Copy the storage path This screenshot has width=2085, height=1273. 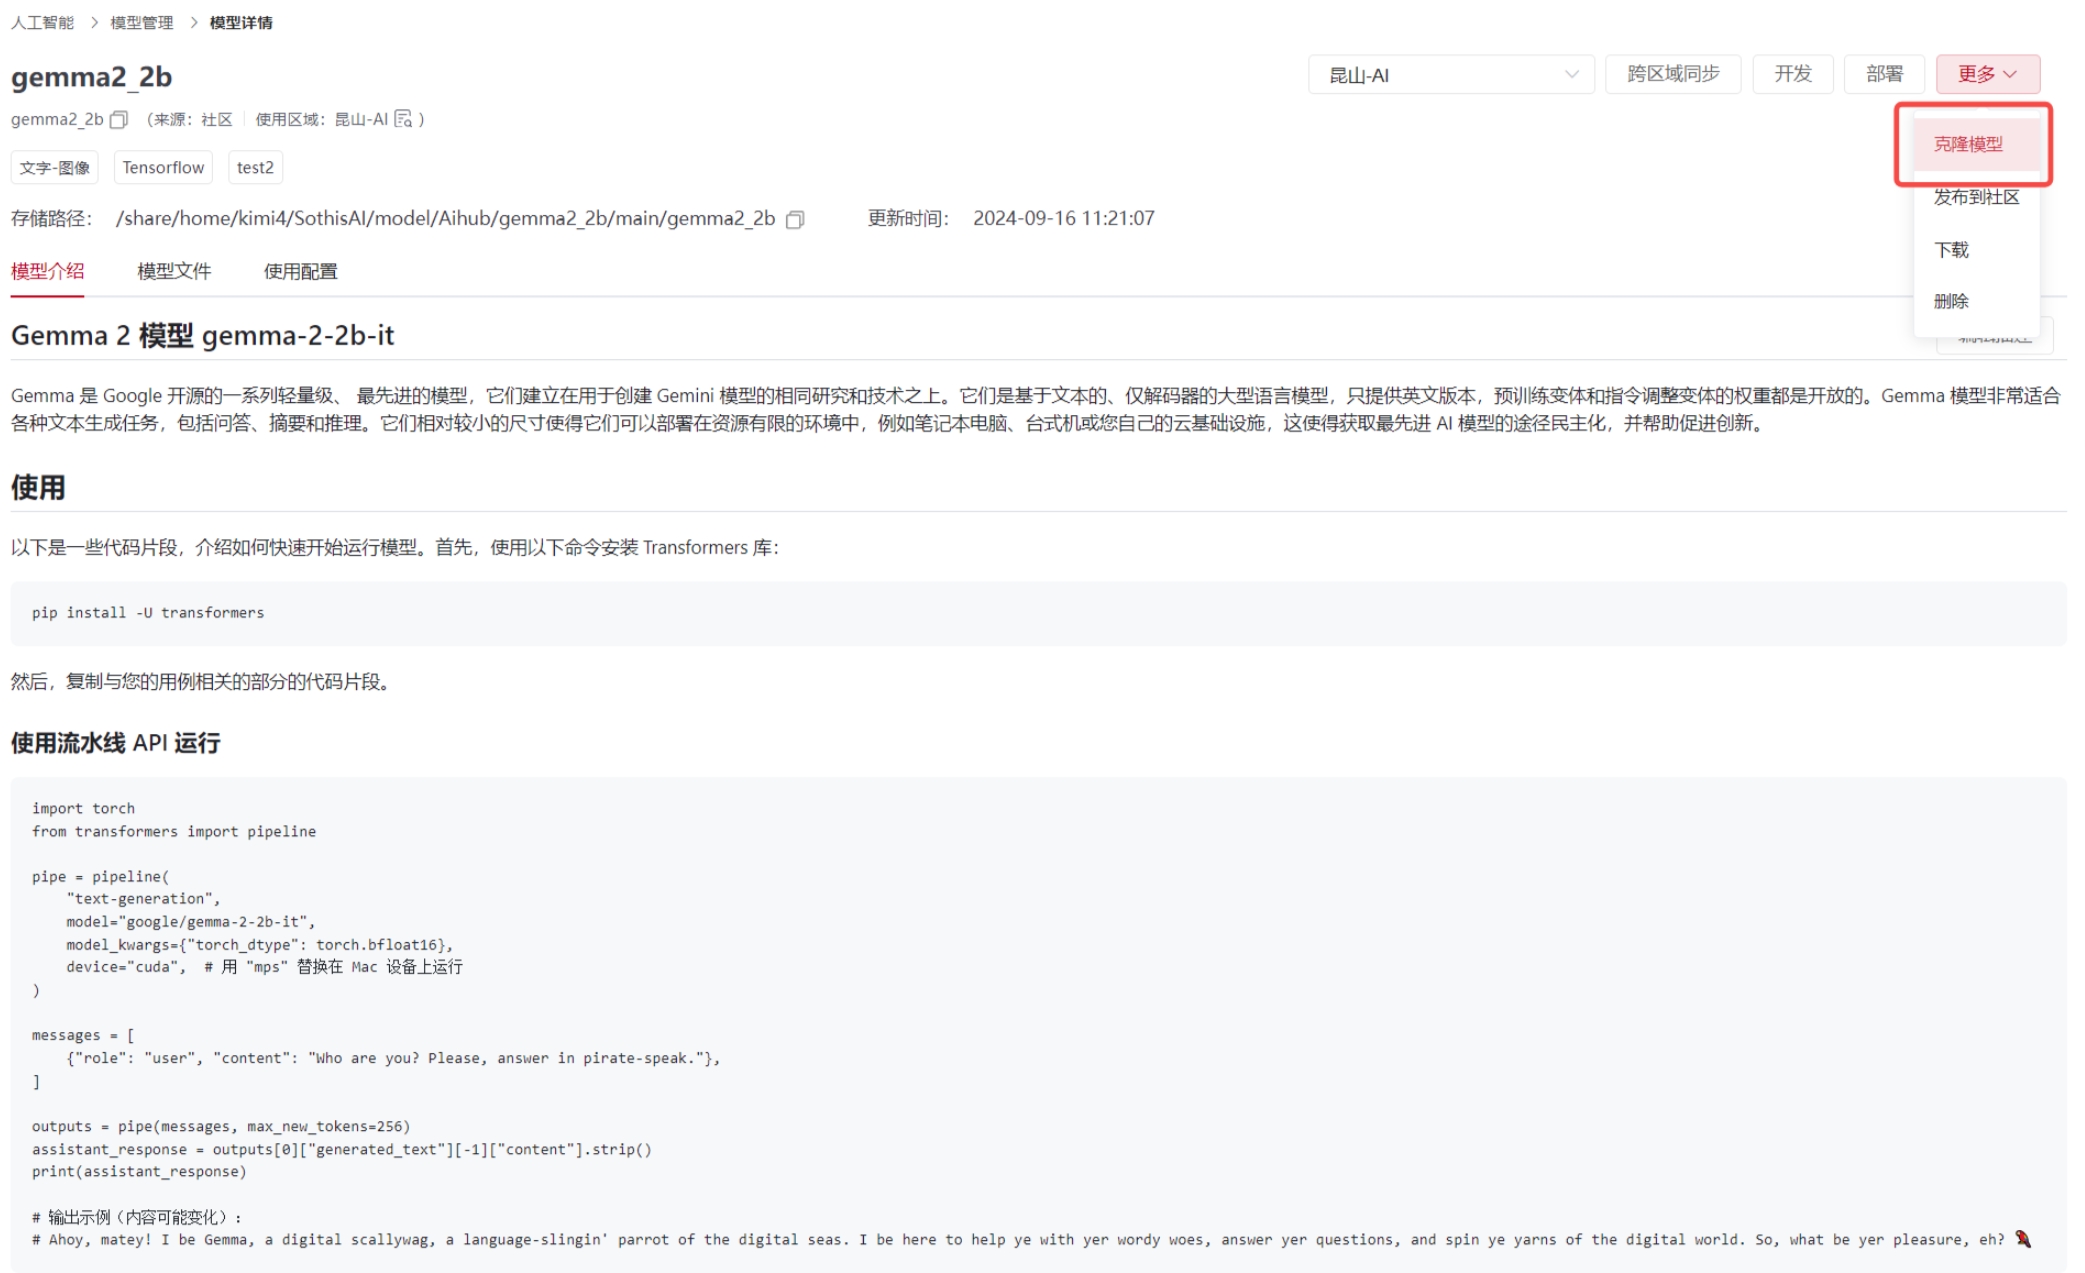tap(795, 219)
